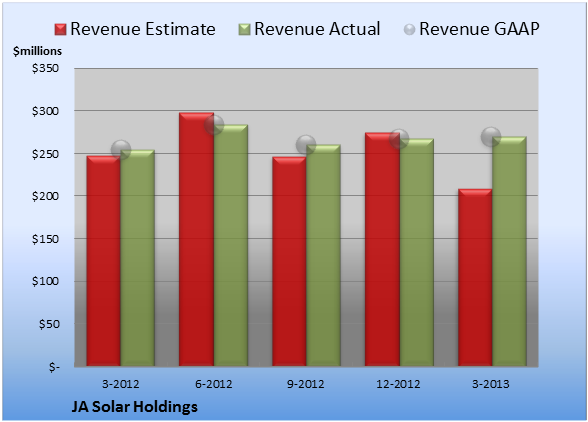Select the 'Revenue Estimate' legend label
The width and height of the screenshot is (588, 422).
pos(143,29)
